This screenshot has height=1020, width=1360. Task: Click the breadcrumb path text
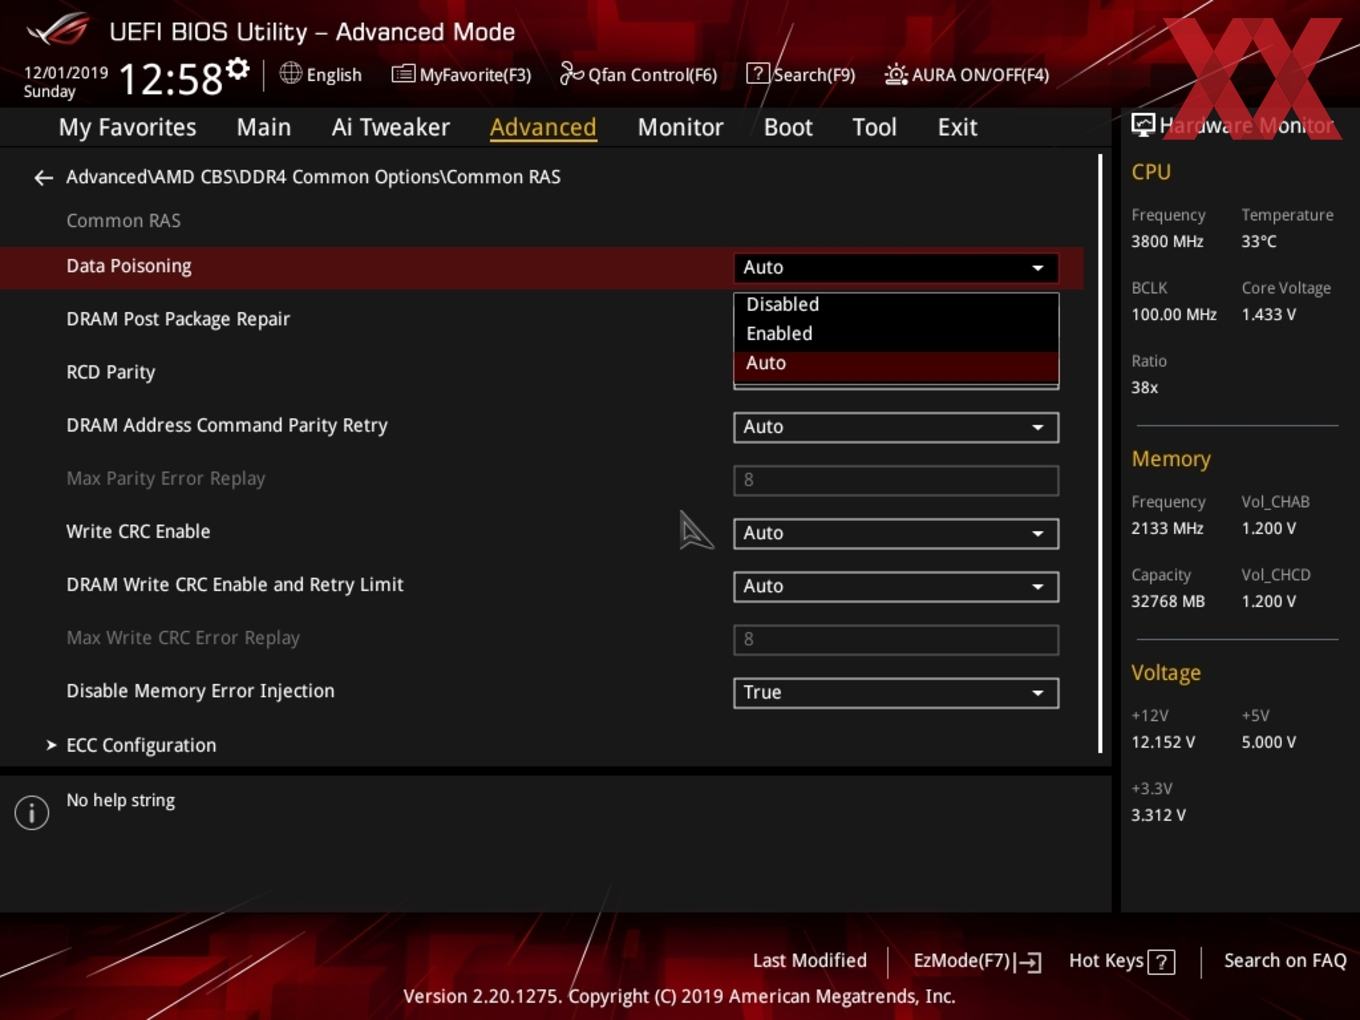(x=313, y=177)
